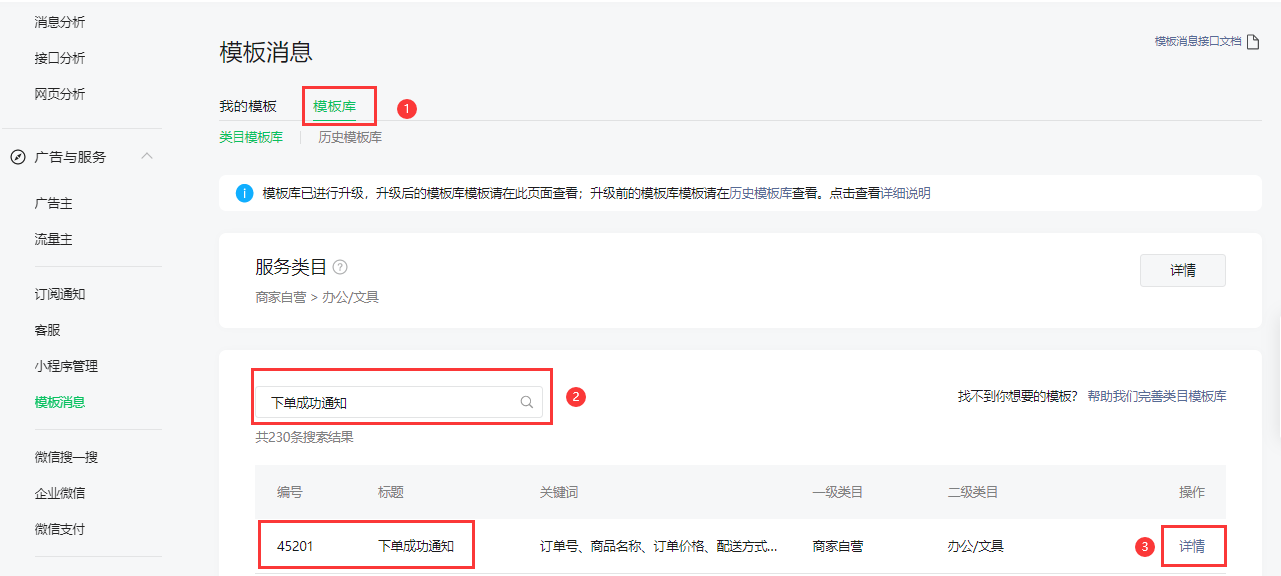The image size is (1281, 576).
Task: Click 帮助我们完善类目模板库 link
Action: 1157,396
